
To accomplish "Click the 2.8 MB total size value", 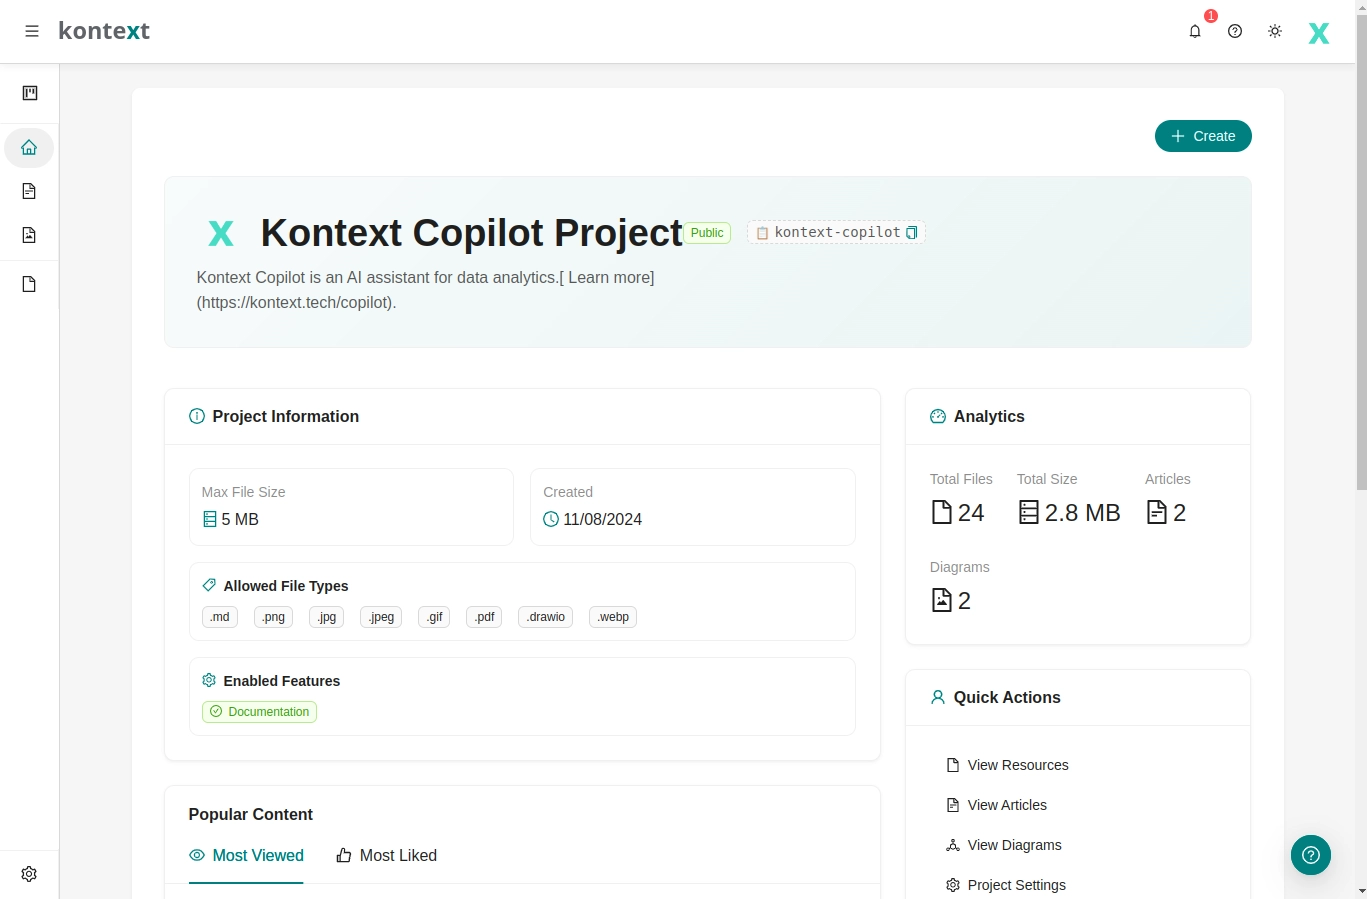I will (x=1082, y=513).
